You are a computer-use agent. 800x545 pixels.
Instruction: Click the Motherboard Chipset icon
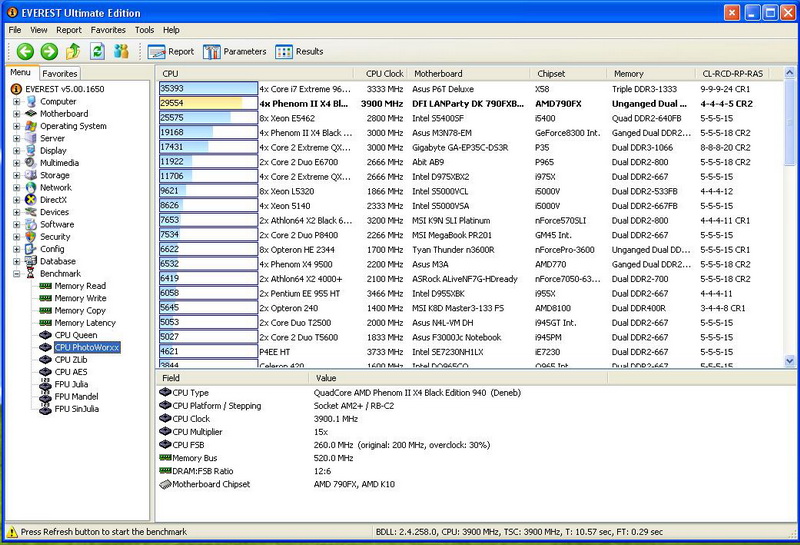click(x=165, y=484)
